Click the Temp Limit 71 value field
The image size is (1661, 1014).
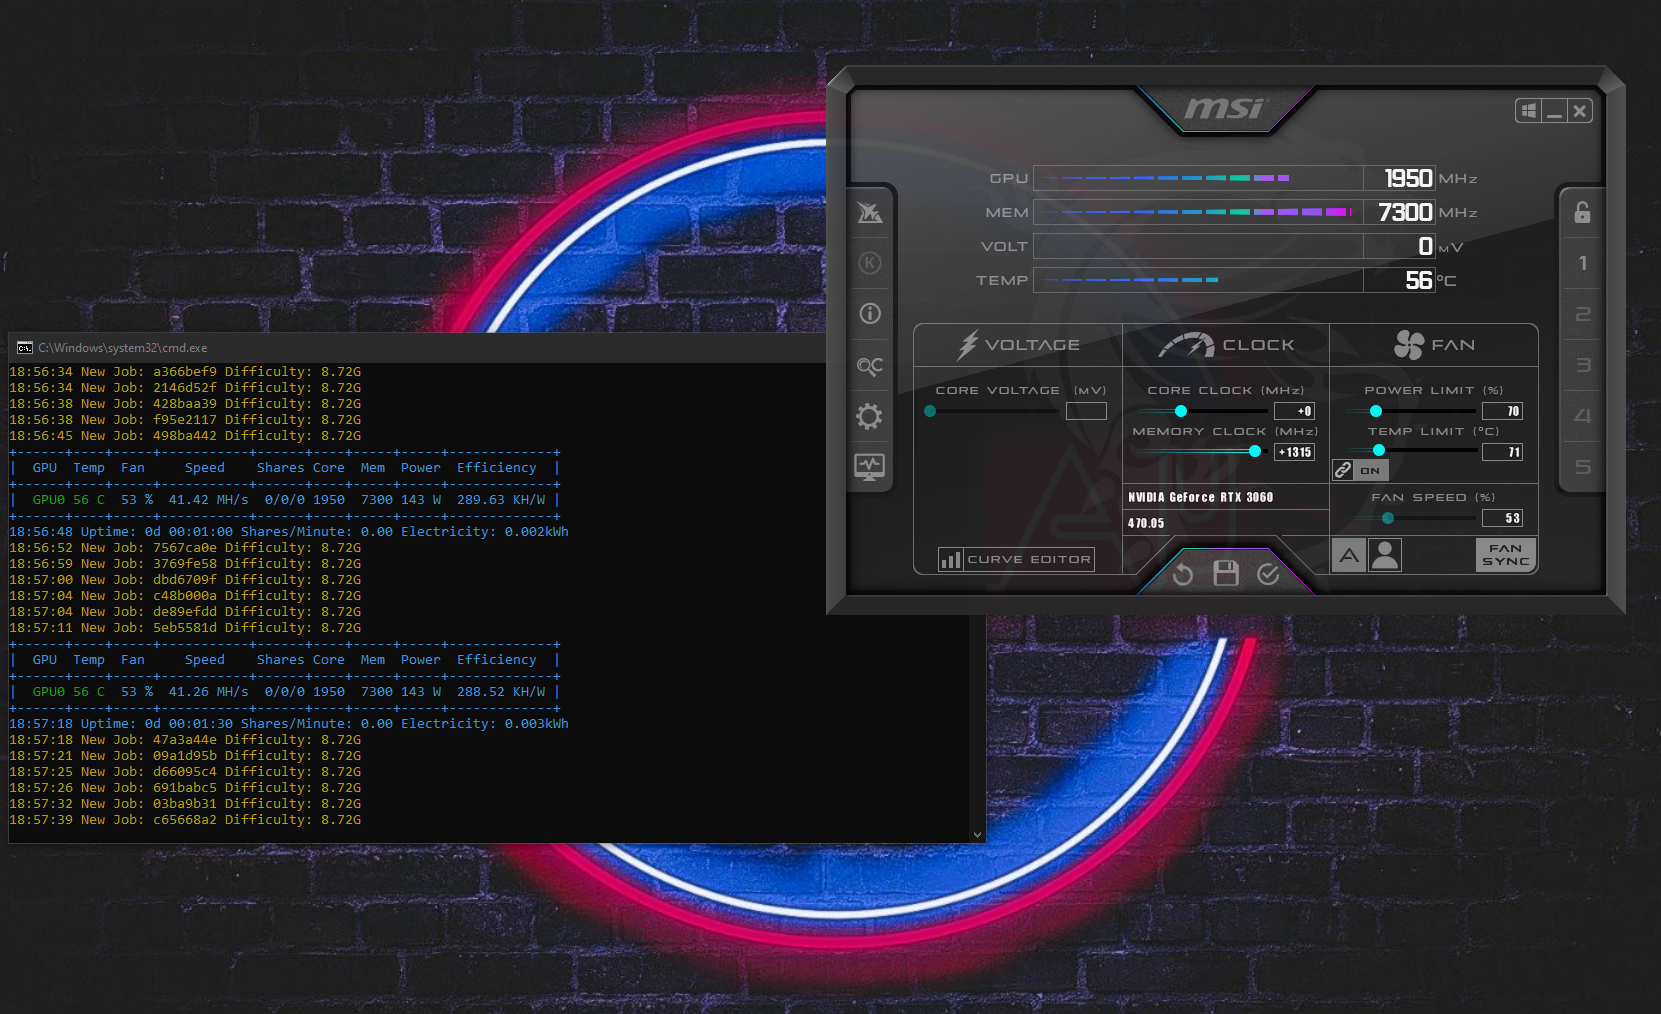coord(1502,452)
